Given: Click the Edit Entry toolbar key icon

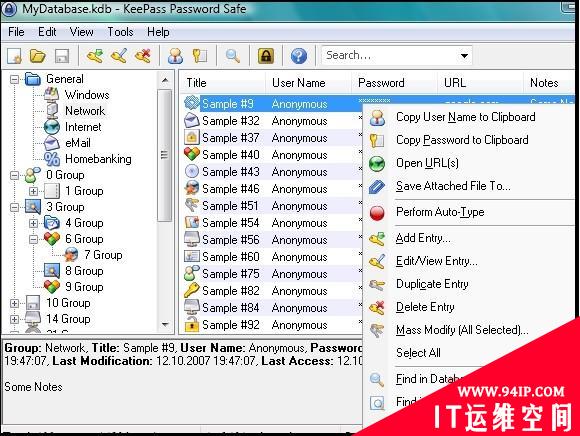Looking at the screenshot, I should 119,56.
